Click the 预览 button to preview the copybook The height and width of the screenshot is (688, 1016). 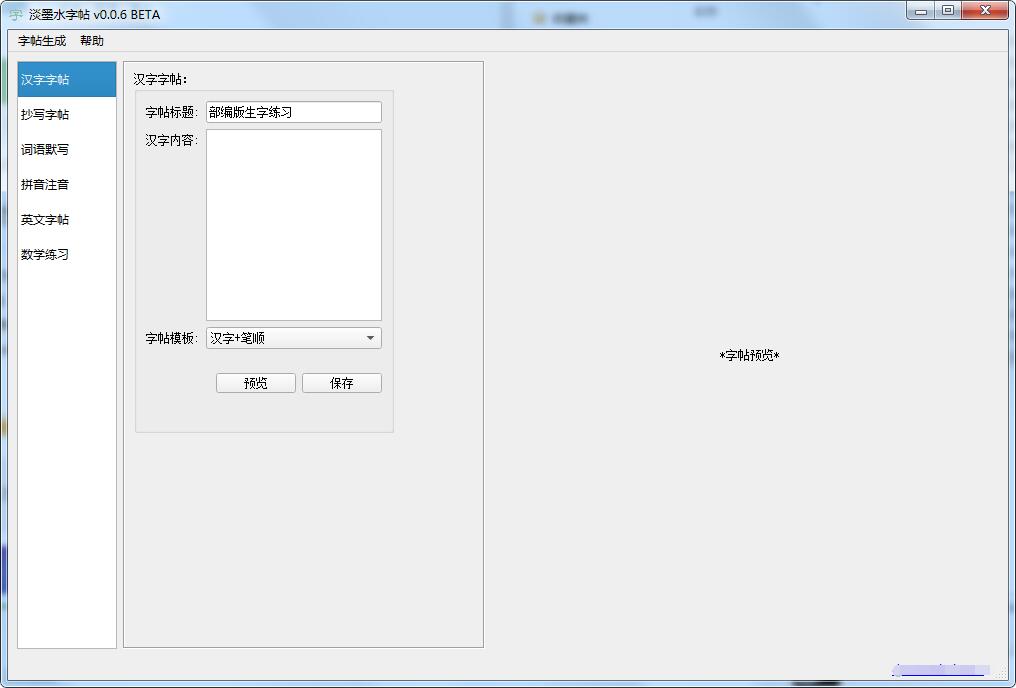tap(255, 382)
